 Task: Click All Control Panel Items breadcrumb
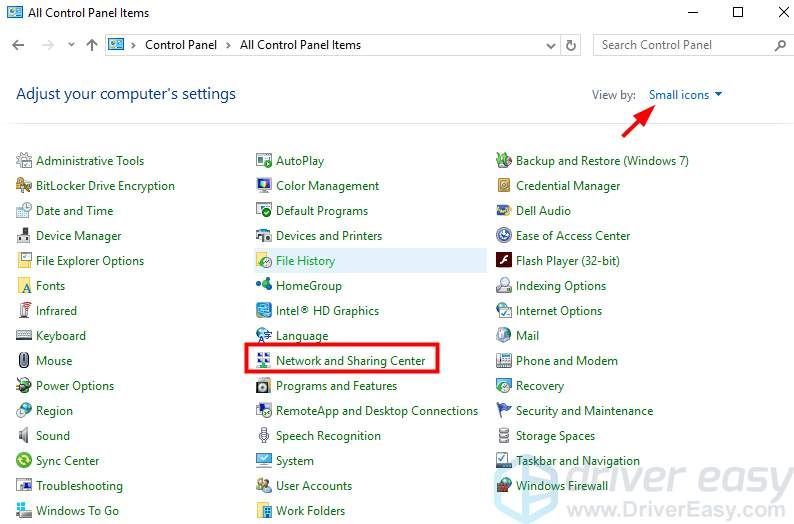click(300, 45)
